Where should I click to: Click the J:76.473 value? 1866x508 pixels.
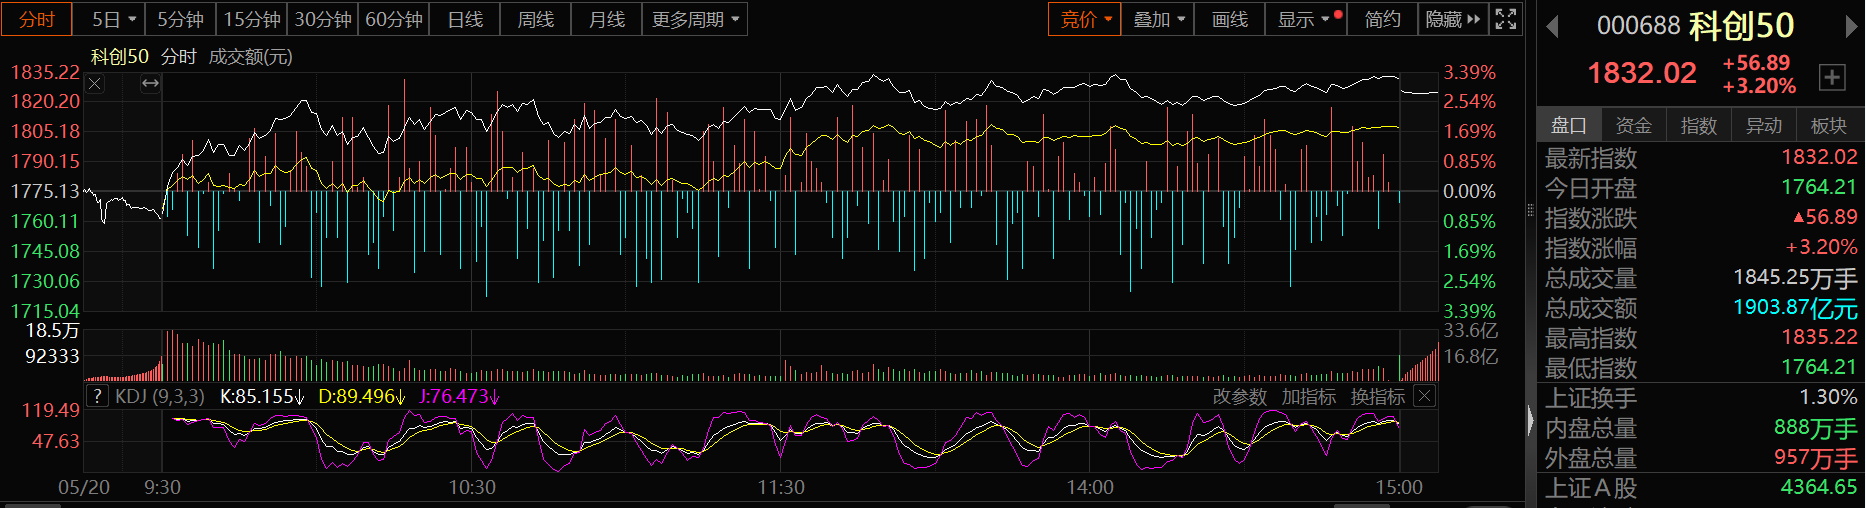pos(459,396)
